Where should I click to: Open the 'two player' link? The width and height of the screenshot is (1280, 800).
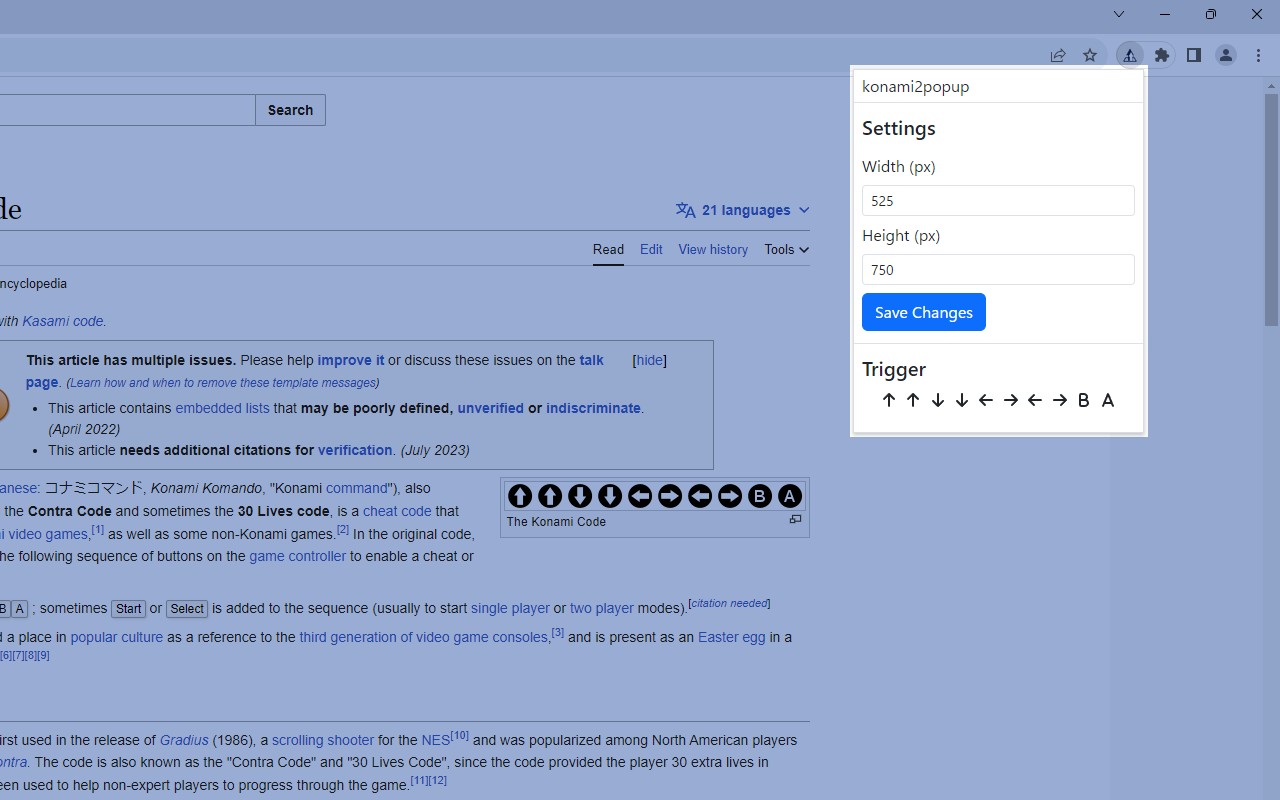tap(602, 608)
